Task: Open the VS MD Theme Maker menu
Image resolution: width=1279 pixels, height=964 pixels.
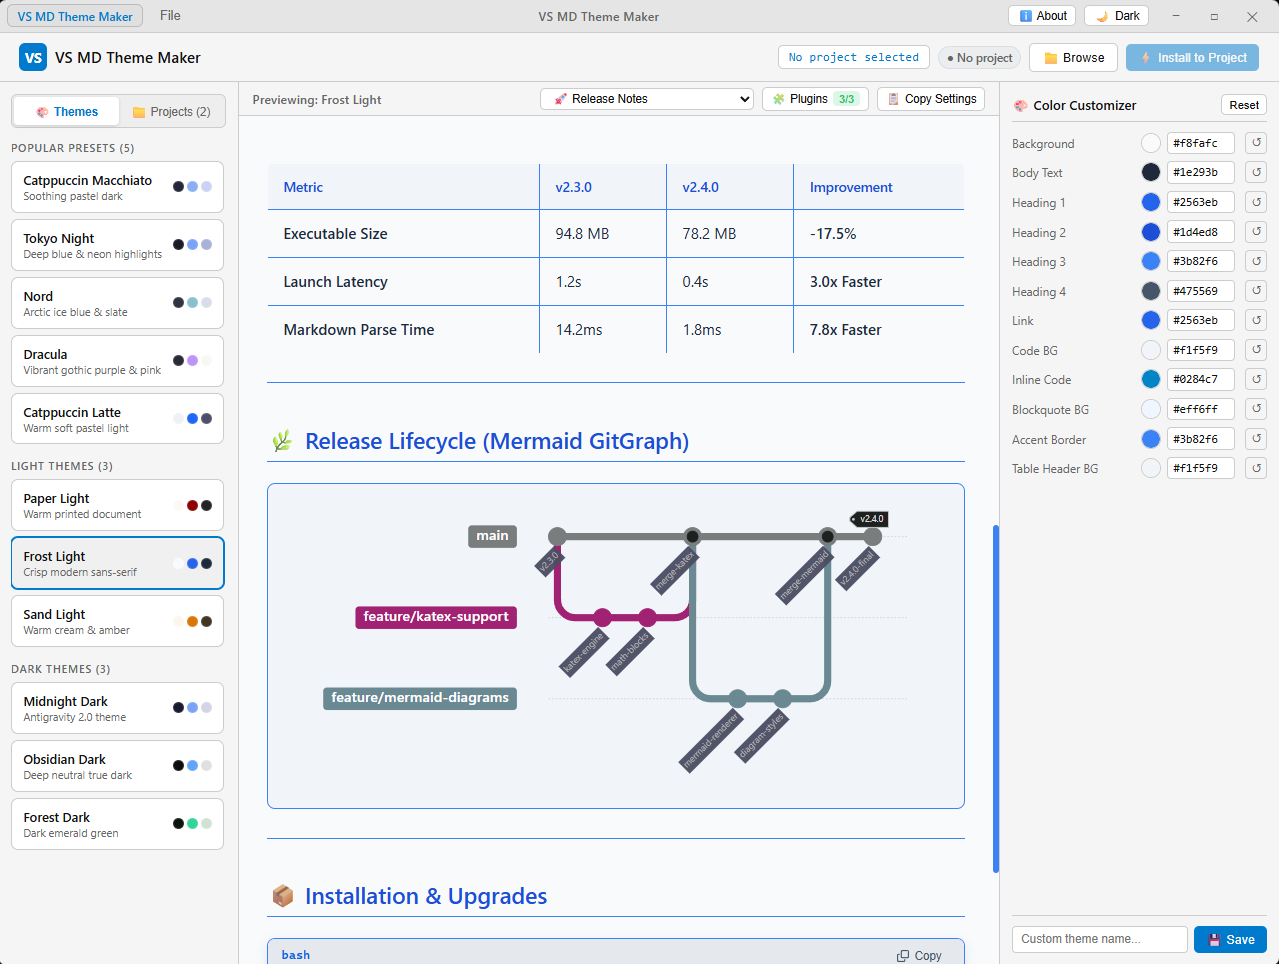Action: [75, 16]
